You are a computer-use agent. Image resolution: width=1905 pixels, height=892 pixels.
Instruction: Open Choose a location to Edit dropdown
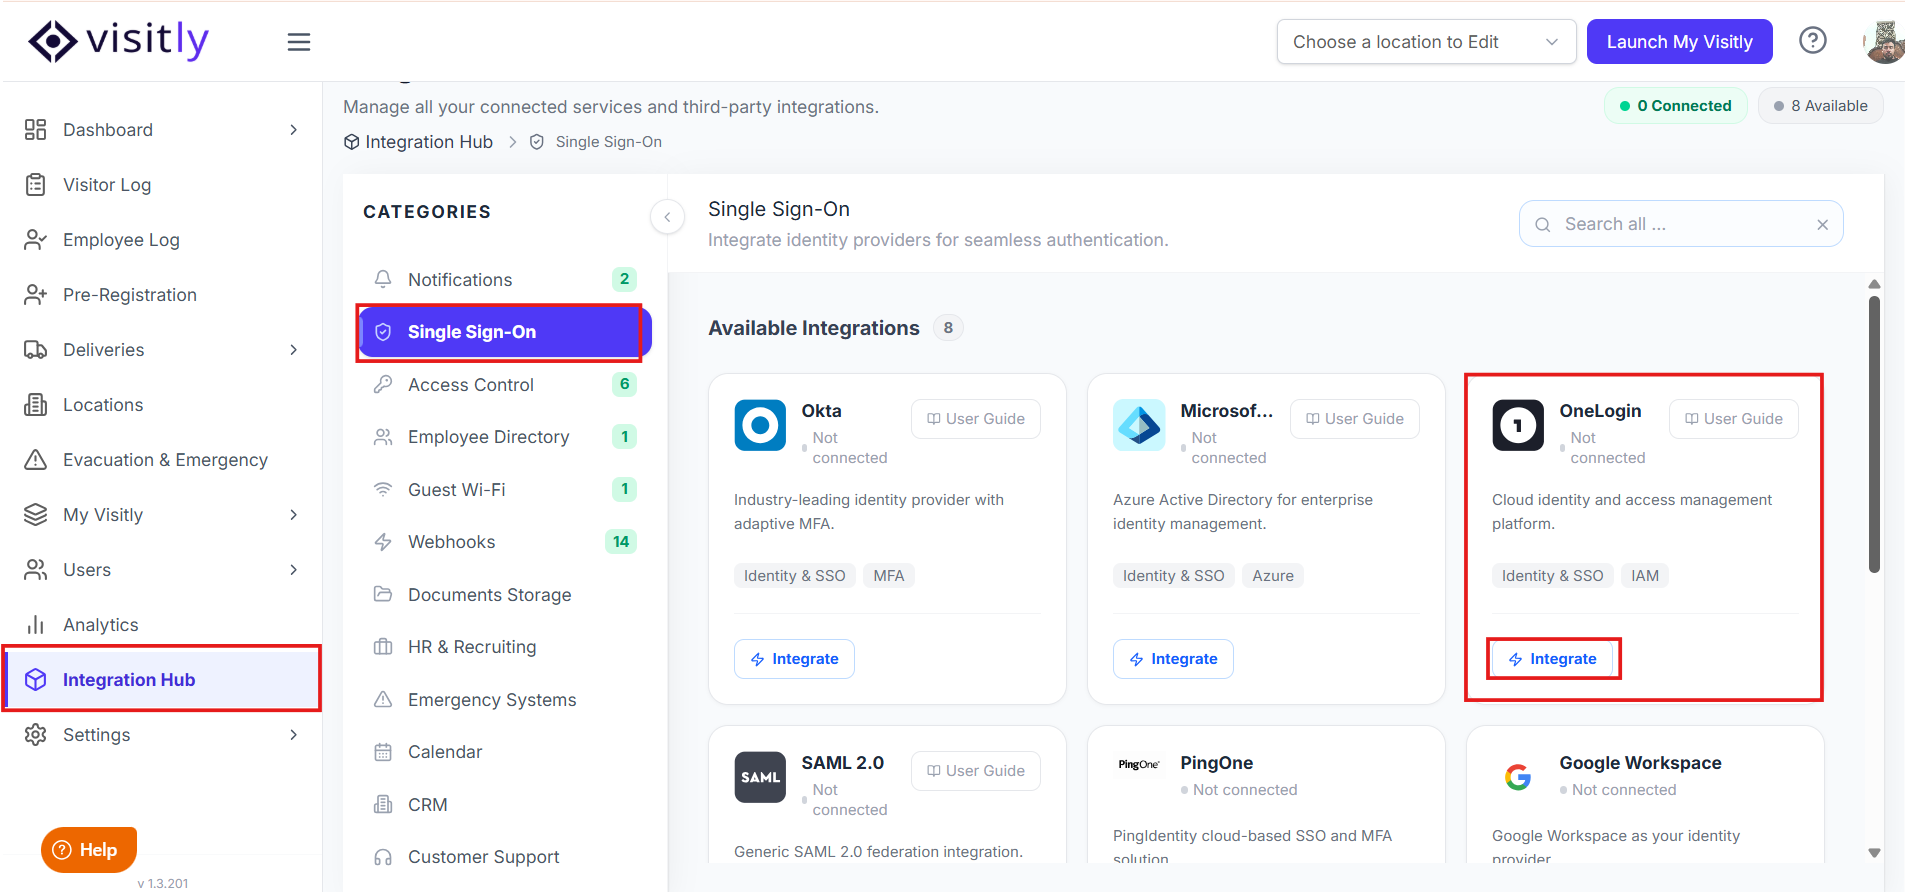tap(1426, 42)
